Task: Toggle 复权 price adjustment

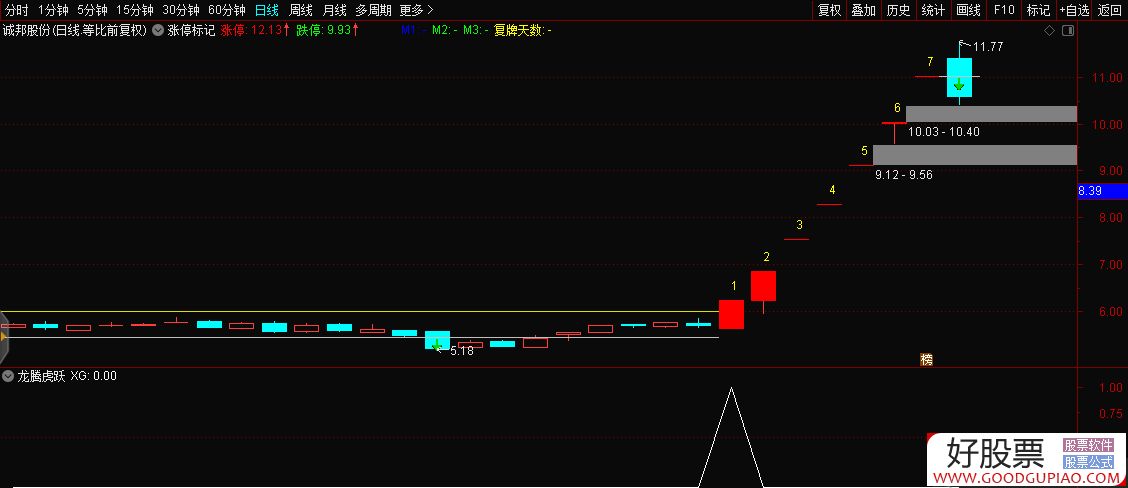Action: (x=829, y=10)
